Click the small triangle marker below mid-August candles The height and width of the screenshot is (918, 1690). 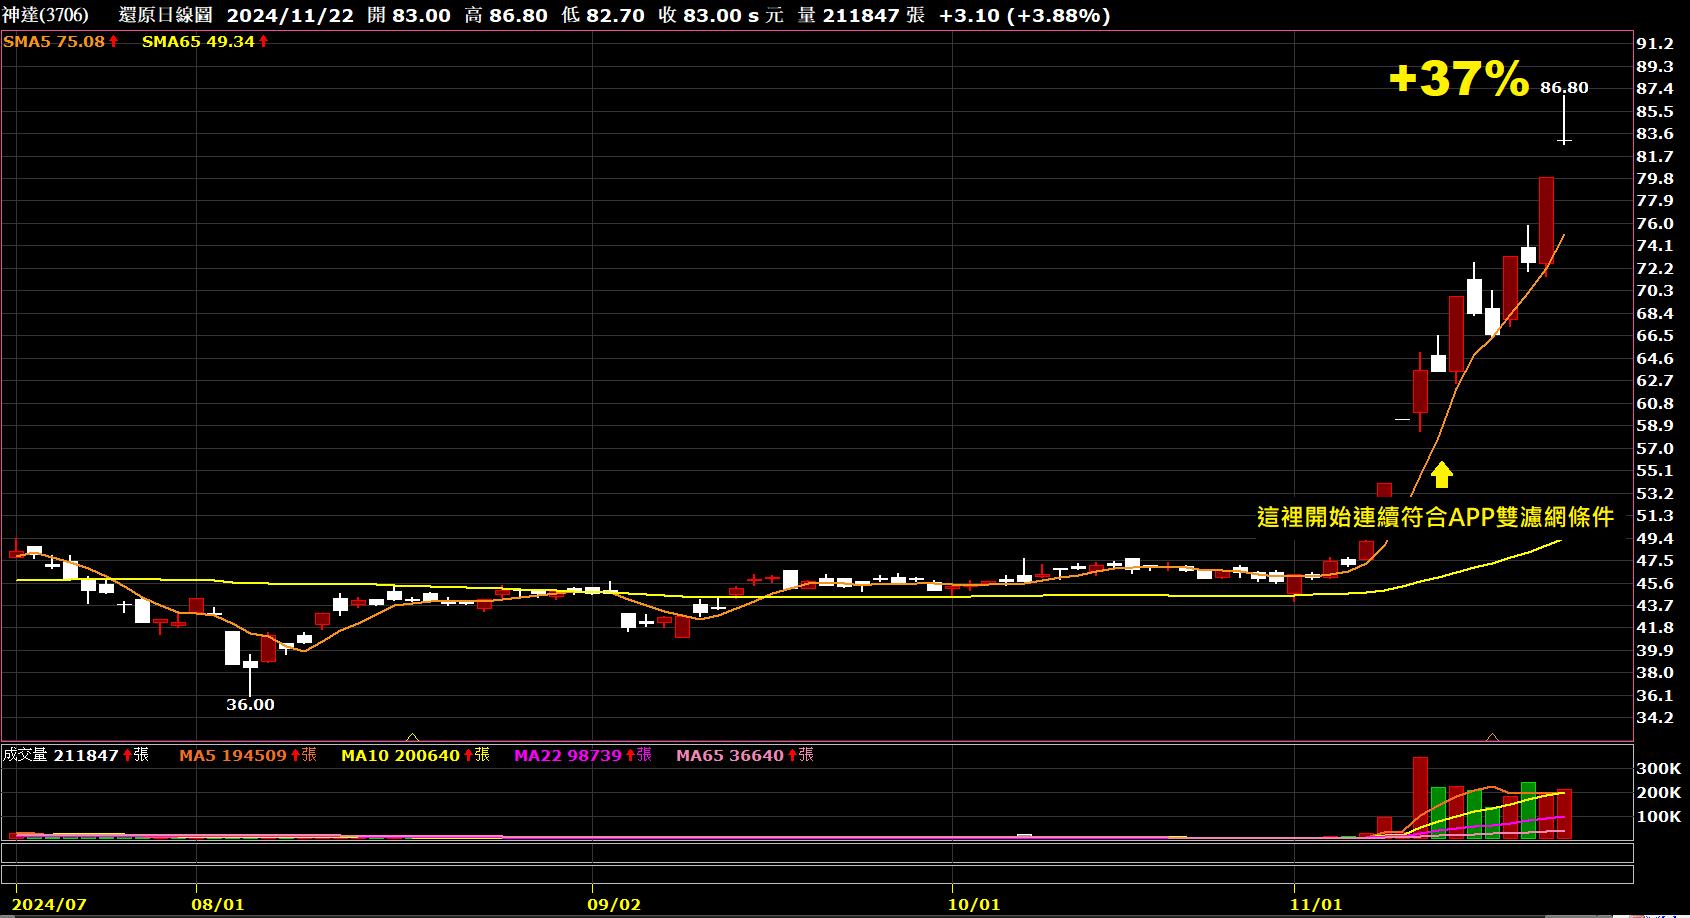point(412,737)
